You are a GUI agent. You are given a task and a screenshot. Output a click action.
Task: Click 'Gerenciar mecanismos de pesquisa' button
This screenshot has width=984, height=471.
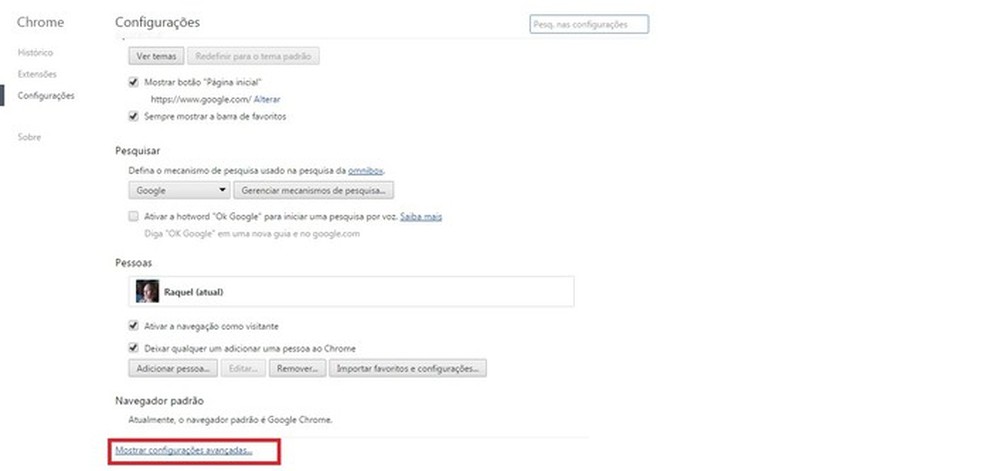pos(314,189)
